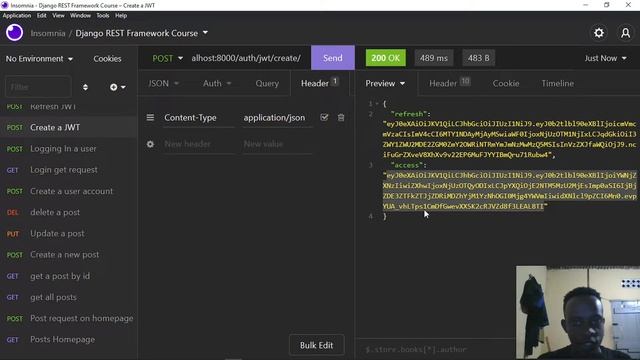This screenshot has width=640, height=360.
Task: Open the response Timeline tab
Action: (x=558, y=83)
